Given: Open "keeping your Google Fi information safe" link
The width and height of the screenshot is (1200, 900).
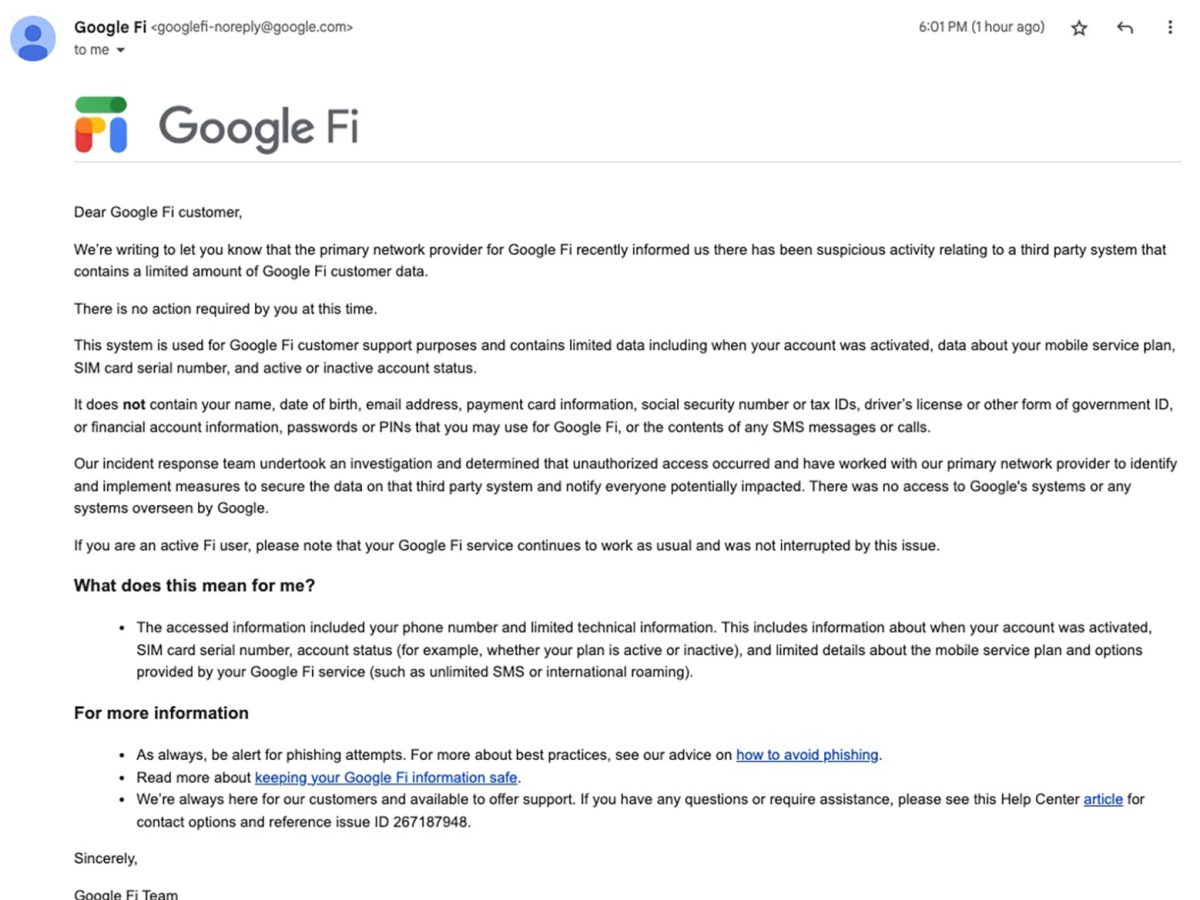Looking at the screenshot, I should [386, 777].
